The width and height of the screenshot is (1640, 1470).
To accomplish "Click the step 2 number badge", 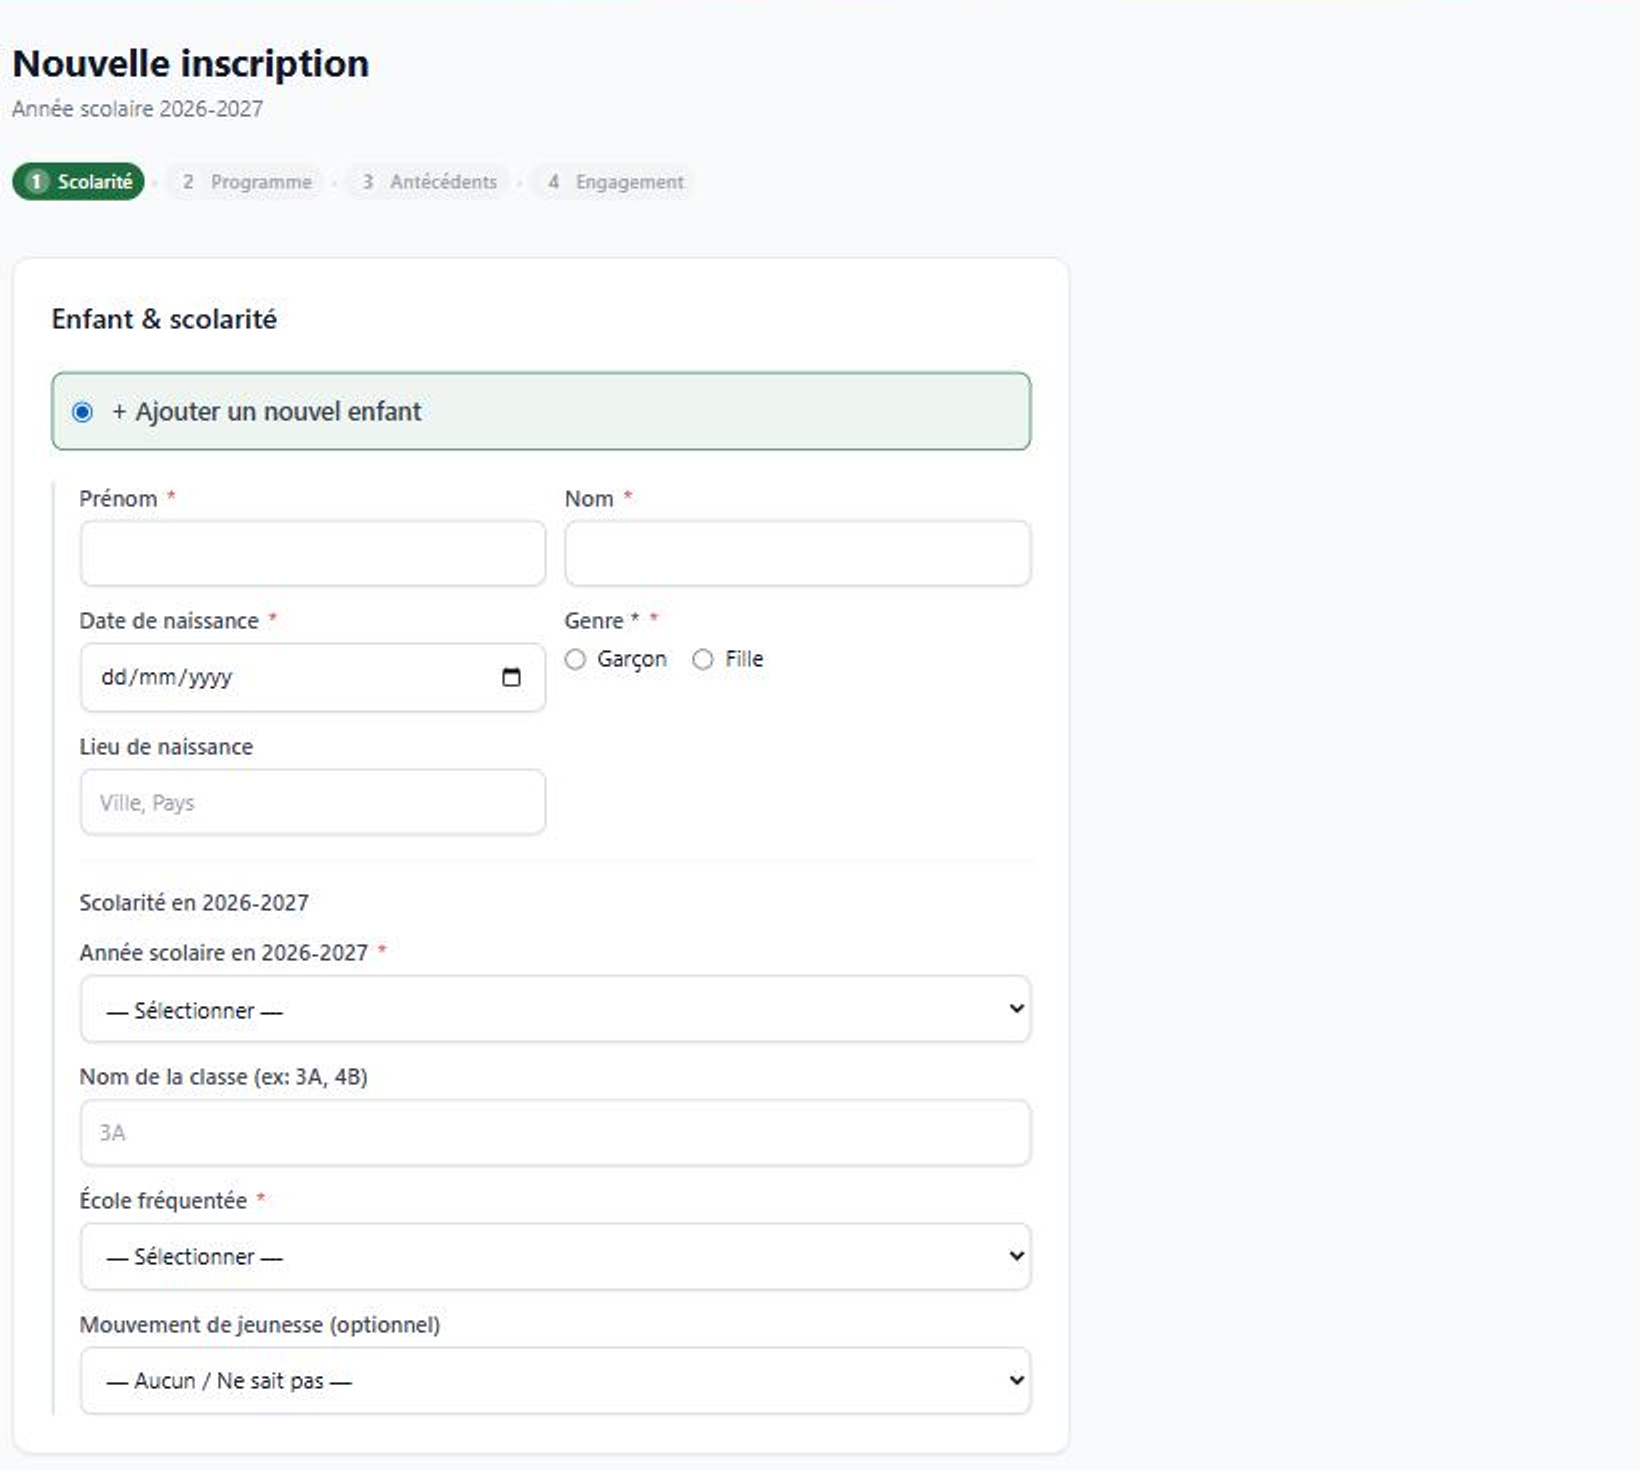I will [x=188, y=182].
